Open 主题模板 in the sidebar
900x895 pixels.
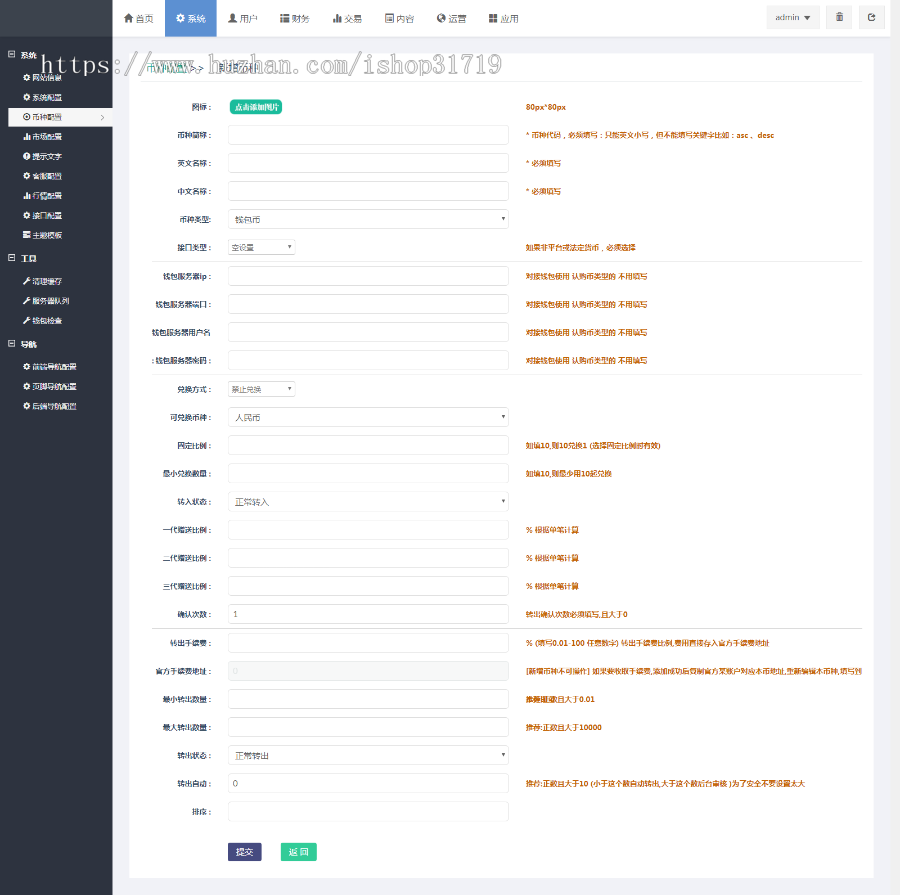tap(42, 235)
